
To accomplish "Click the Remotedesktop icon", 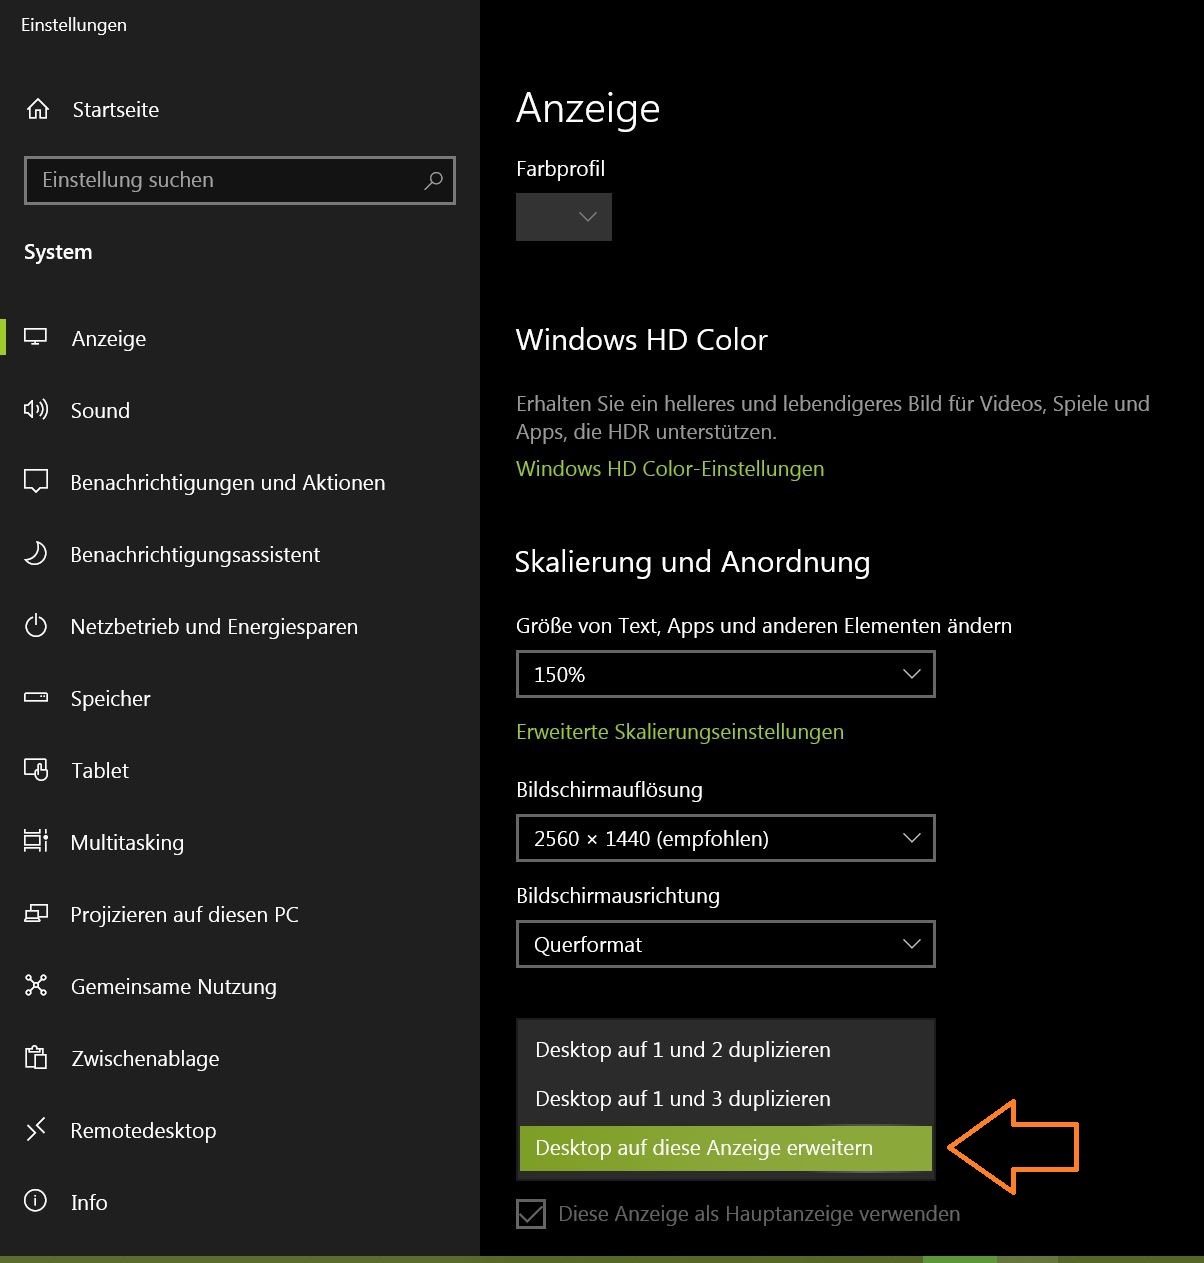I will [x=36, y=1130].
